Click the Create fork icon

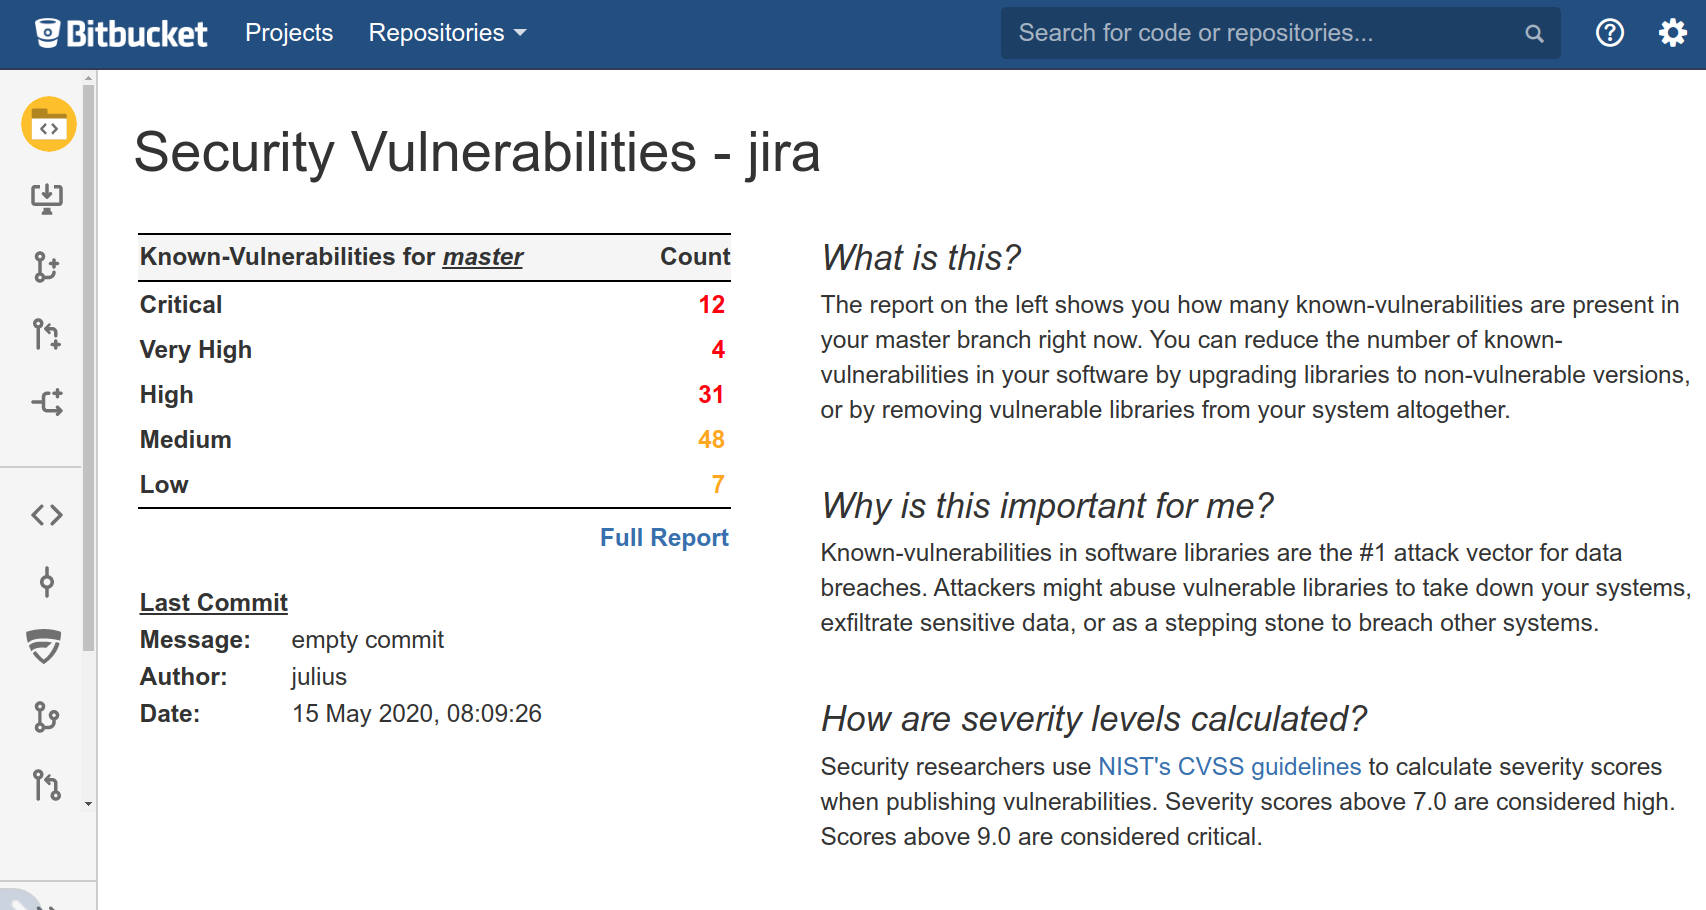coord(47,402)
